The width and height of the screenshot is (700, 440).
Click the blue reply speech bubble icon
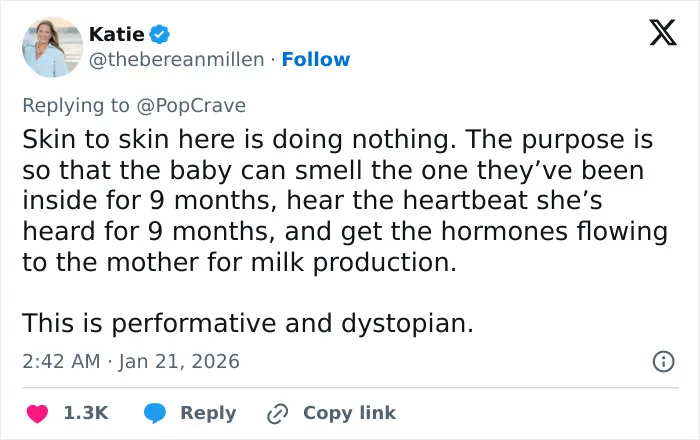coord(155,413)
